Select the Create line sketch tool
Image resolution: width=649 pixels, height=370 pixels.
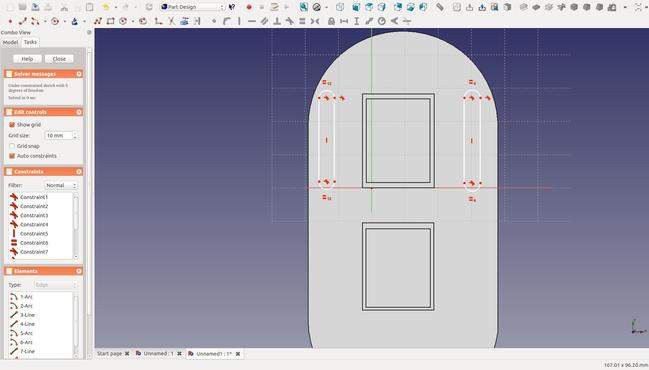(23, 21)
